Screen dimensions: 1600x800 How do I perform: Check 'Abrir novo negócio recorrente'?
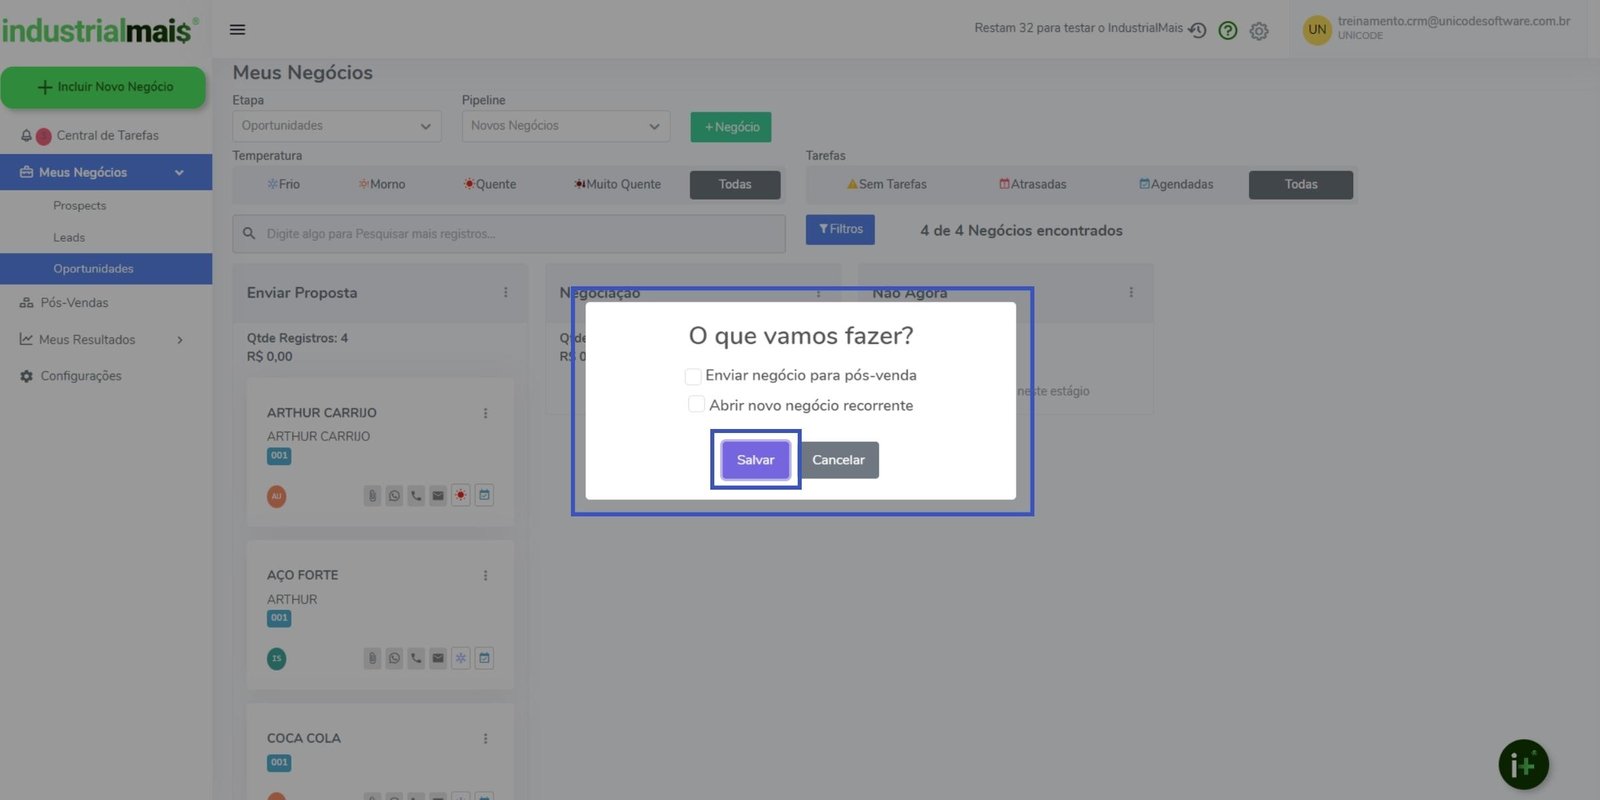click(x=696, y=405)
